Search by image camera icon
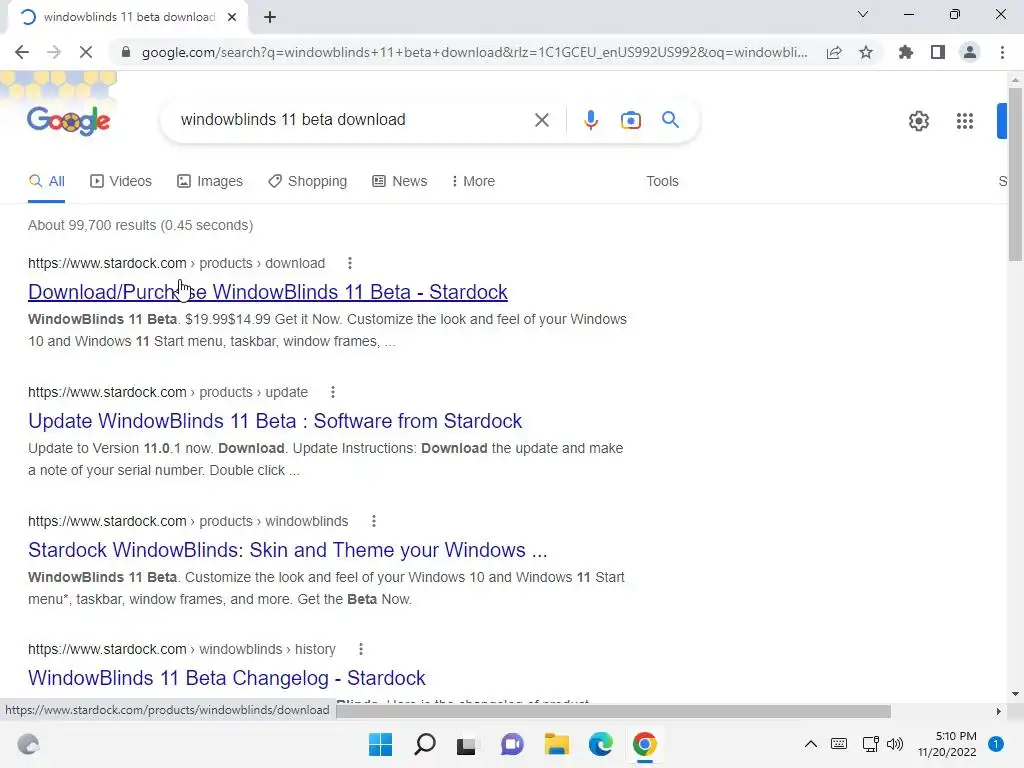This screenshot has height=768, width=1024. (631, 120)
